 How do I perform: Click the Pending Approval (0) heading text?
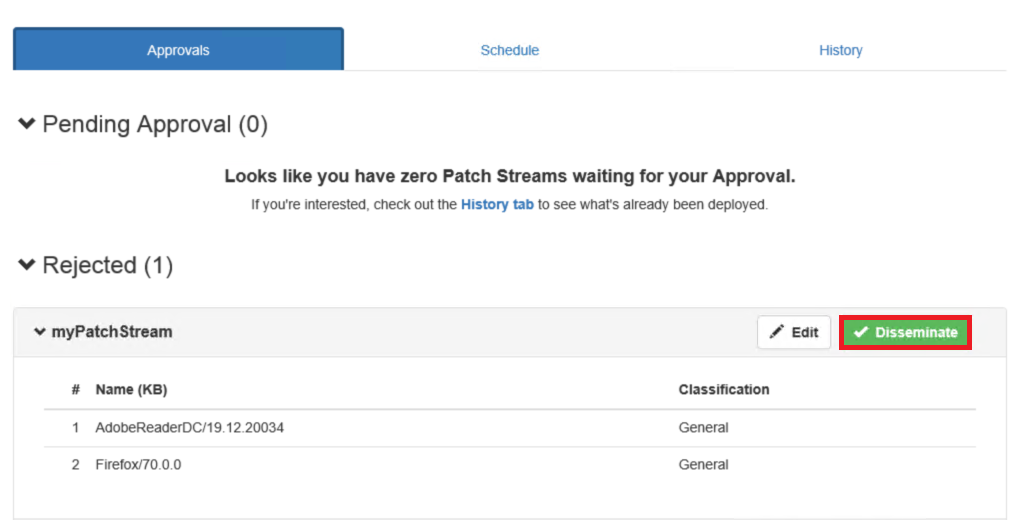coord(155,124)
